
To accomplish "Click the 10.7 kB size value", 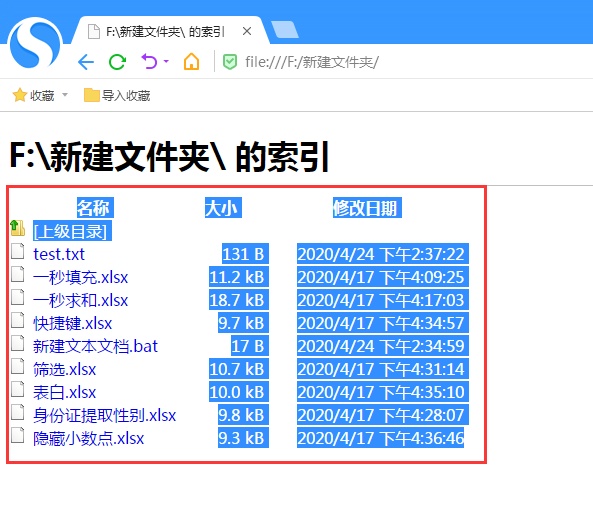I will 239,369.
